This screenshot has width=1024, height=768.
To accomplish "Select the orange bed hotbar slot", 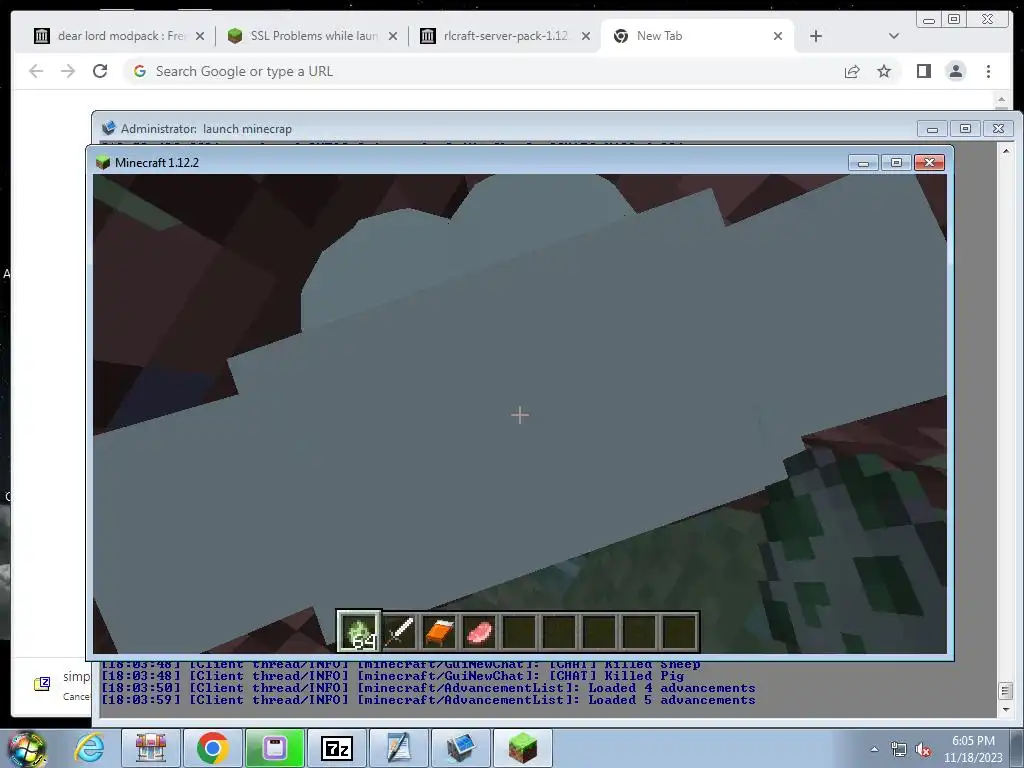I will 439,632.
